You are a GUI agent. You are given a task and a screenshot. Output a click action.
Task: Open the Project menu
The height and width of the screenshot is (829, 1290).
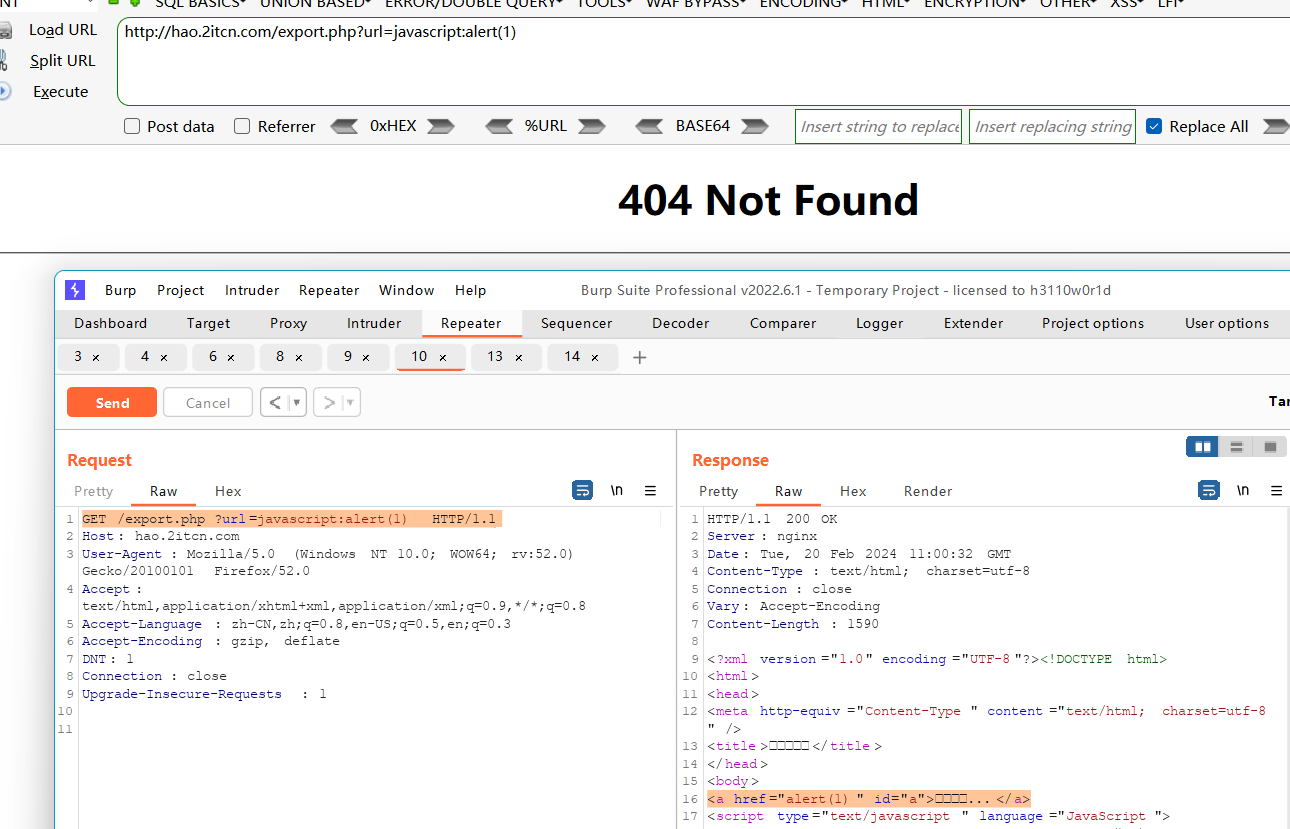(180, 290)
